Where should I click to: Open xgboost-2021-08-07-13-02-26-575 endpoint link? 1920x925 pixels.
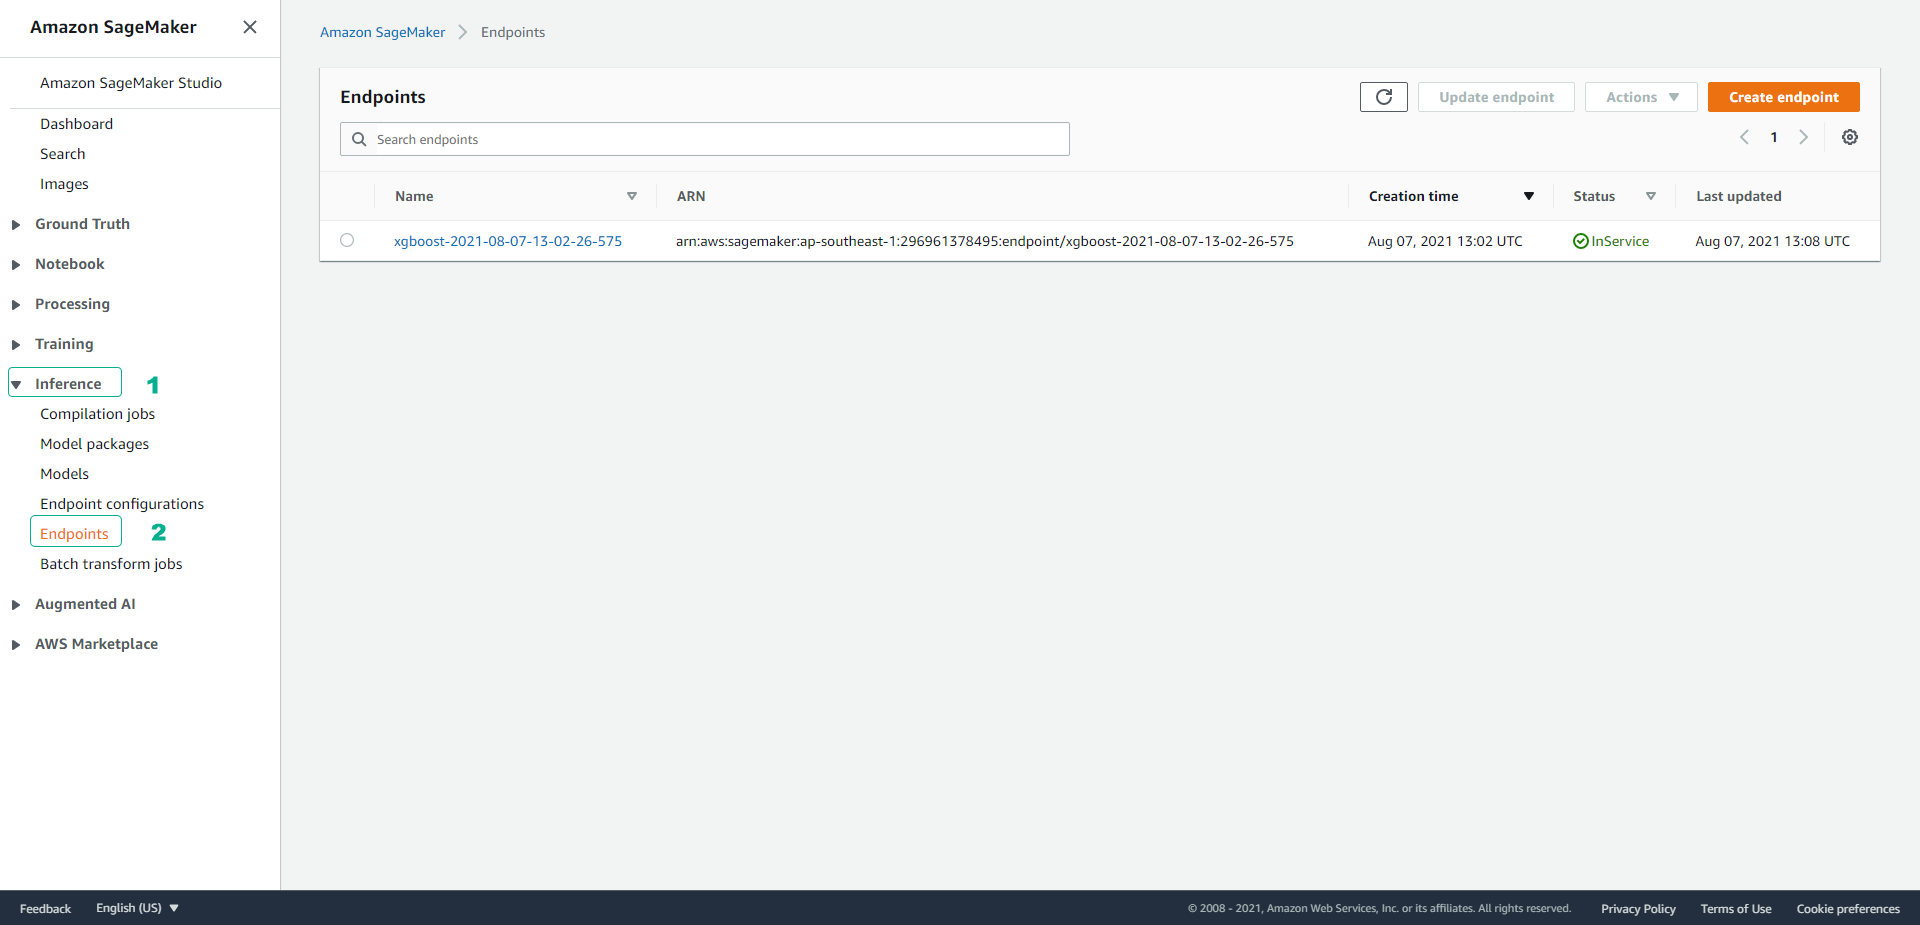508,241
